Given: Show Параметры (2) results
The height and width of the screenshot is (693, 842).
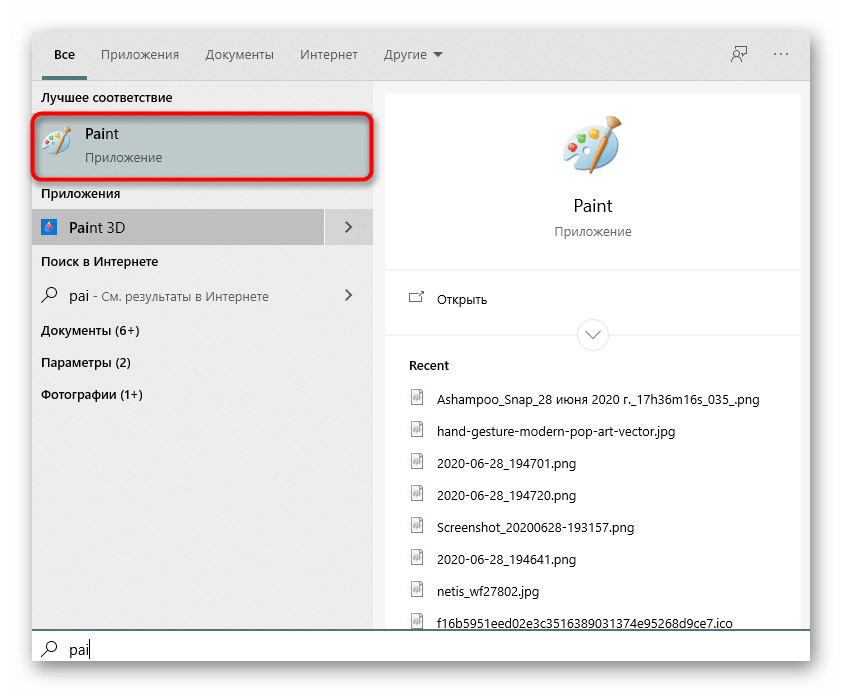Looking at the screenshot, I should point(86,362).
